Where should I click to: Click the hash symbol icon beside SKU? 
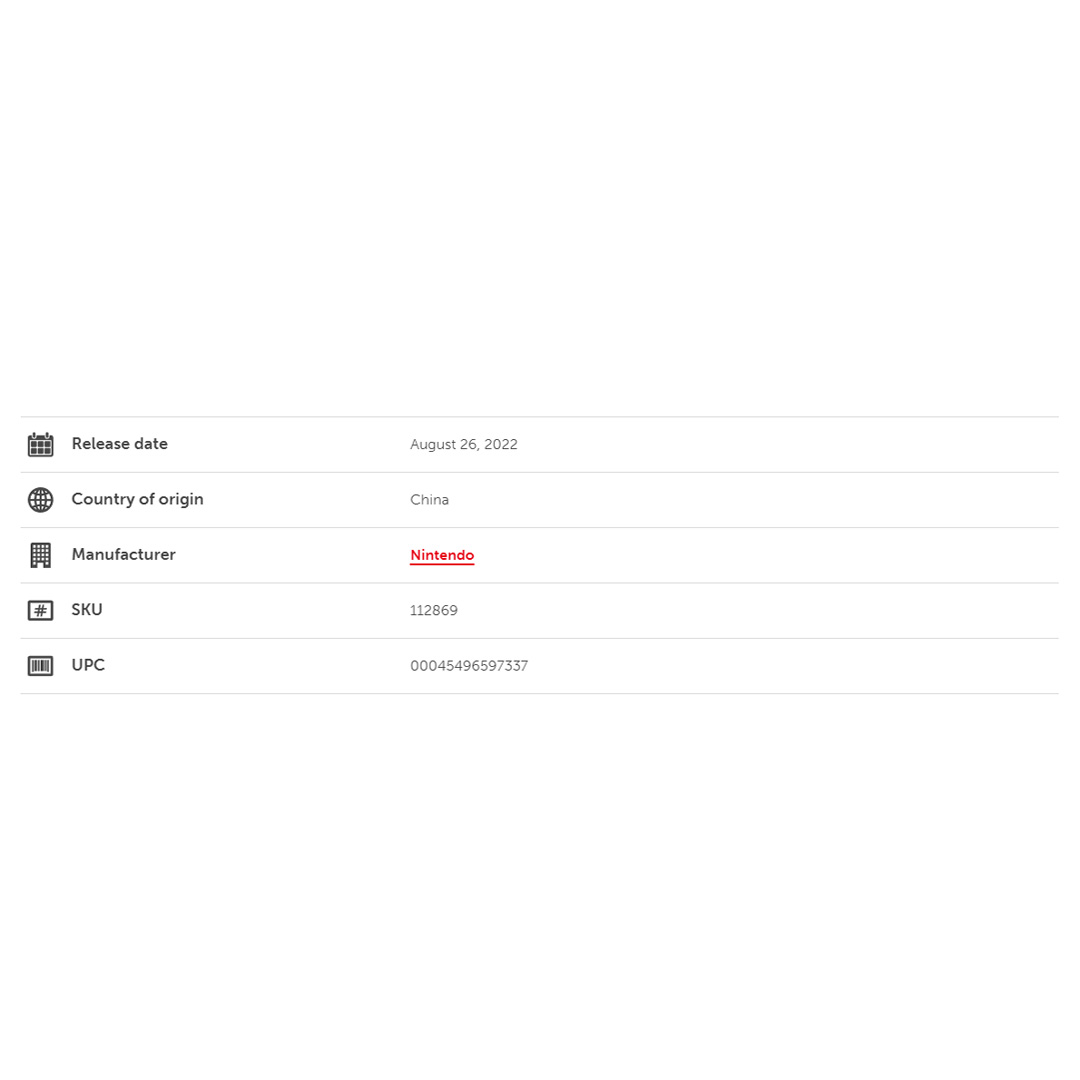(x=40, y=611)
